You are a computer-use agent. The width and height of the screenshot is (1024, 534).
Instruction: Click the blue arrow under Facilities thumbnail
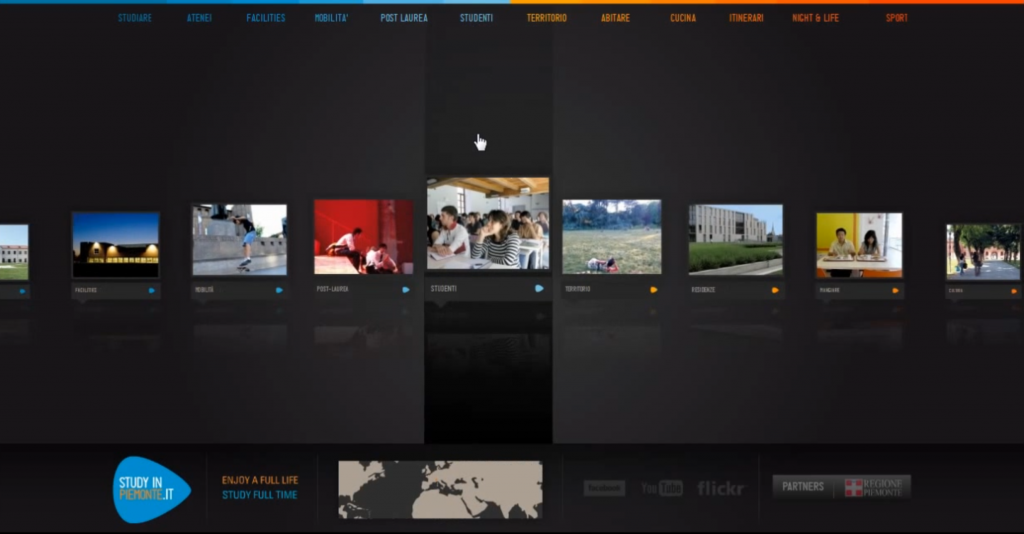click(x=152, y=290)
